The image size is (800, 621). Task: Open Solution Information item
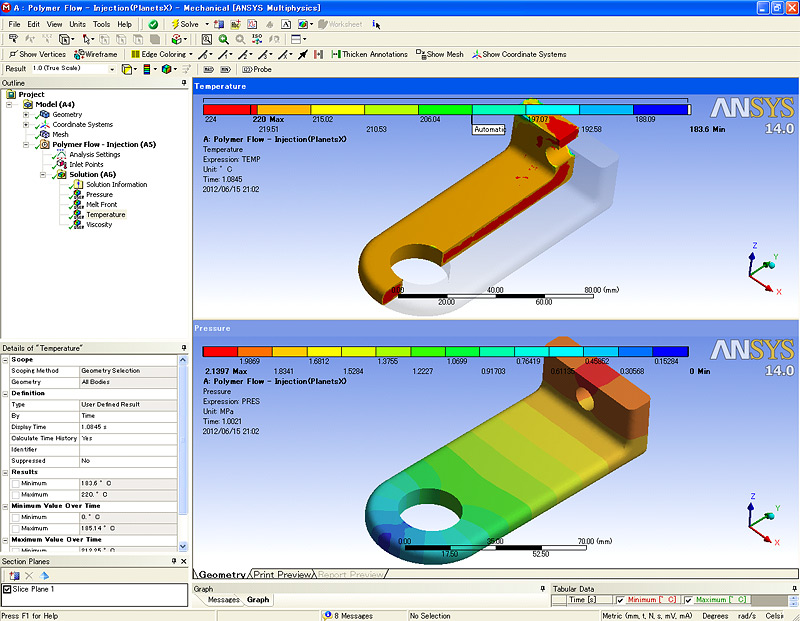click(x=116, y=184)
